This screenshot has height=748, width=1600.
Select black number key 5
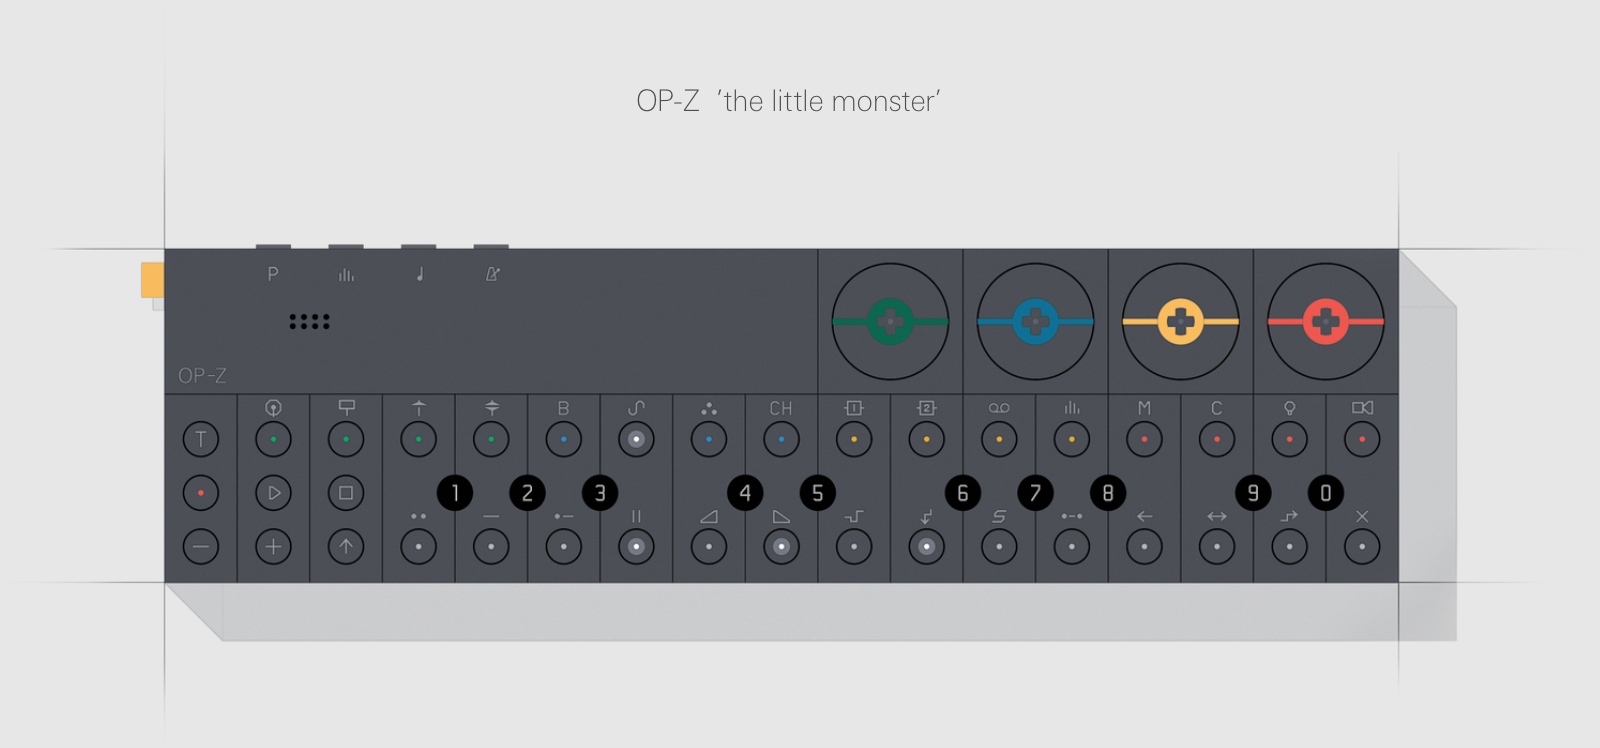(x=818, y=493)
